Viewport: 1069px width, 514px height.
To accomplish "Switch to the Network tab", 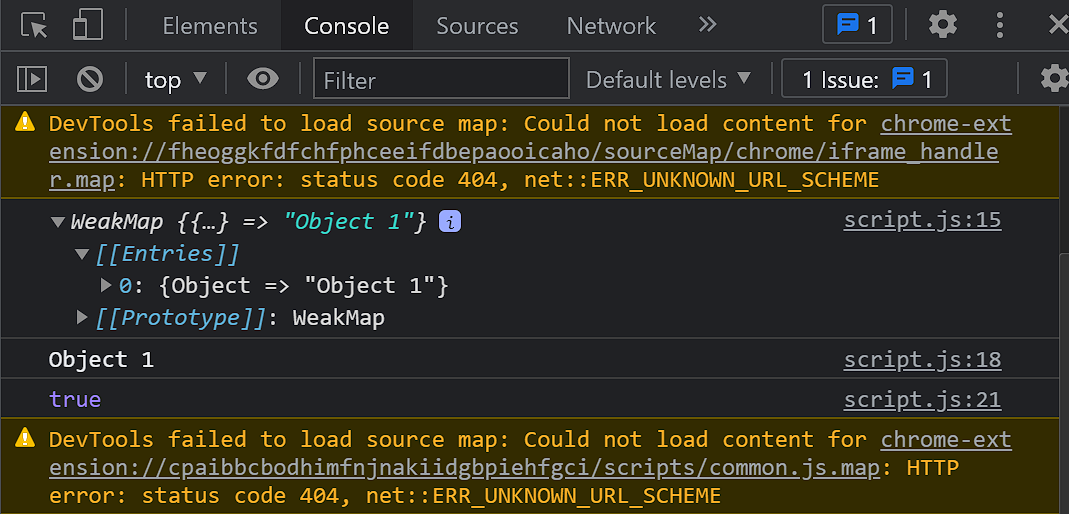I will pyautogui.click(x=611, y=26).
